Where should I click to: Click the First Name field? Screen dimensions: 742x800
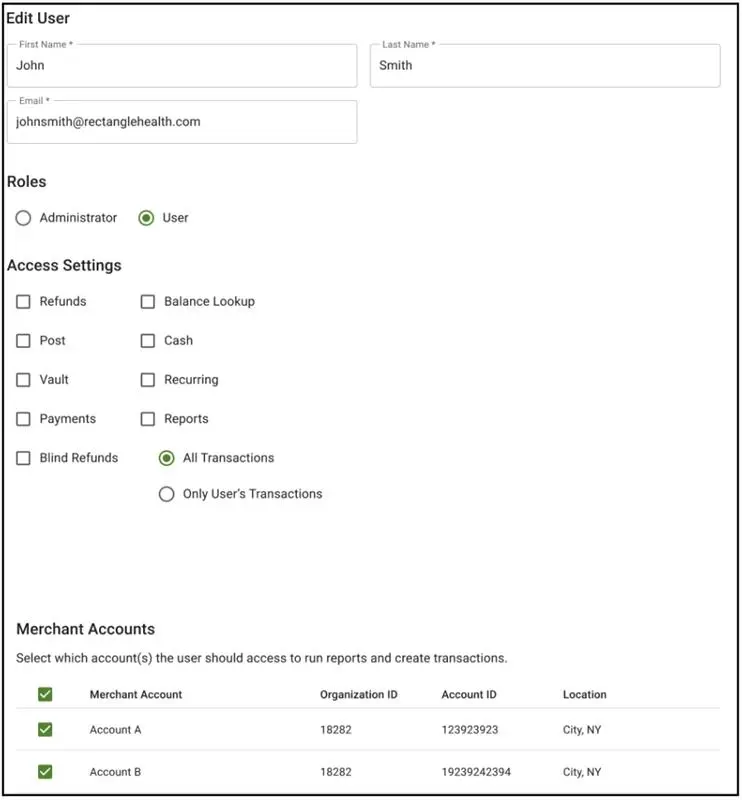click(182, 65)
